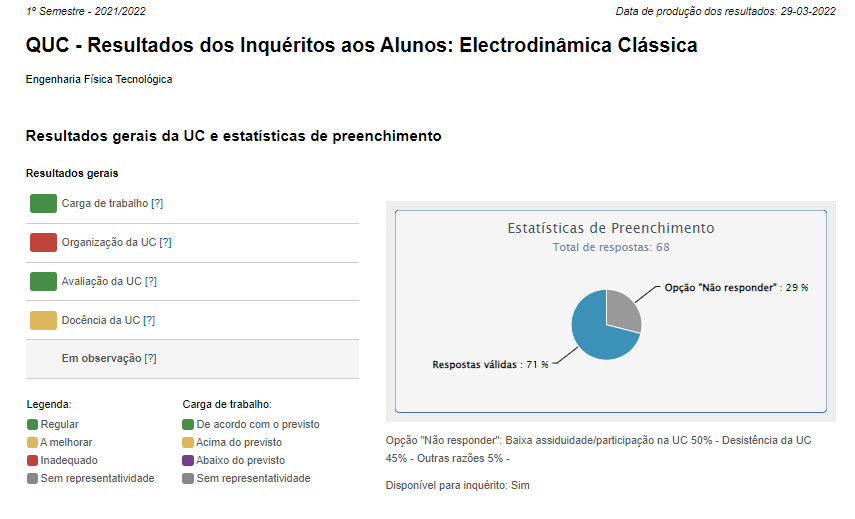Click the green De acordo com o previsto icon
The height and width of the screenshot is (519, 855).
point(189,425)
